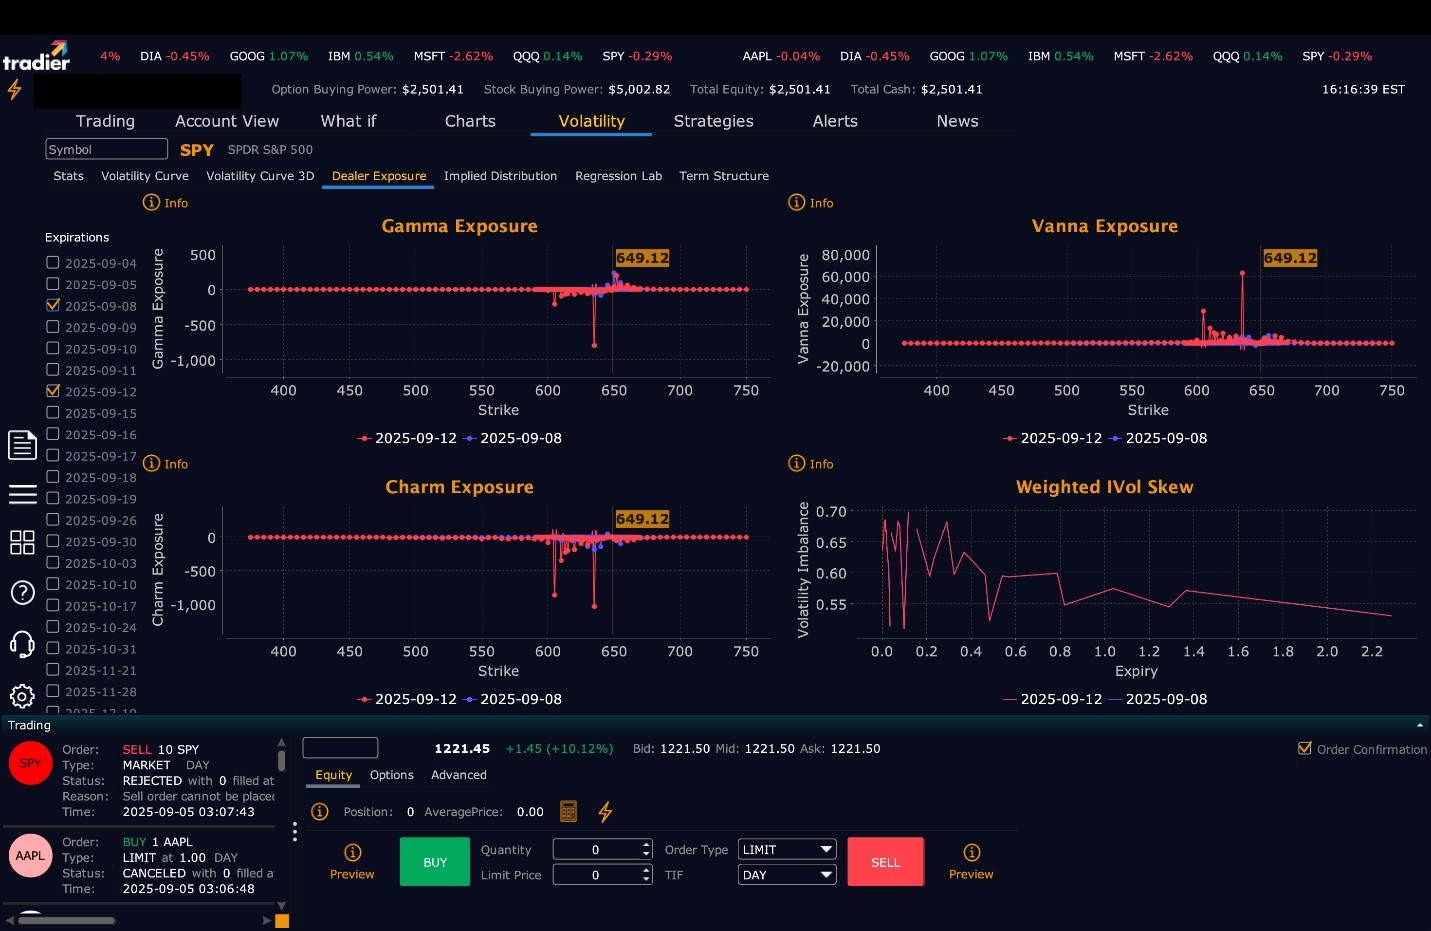This screenshot has height=931, width=1431.
Task: Click the lightning bolt icon beside calculator
Action: pos(605,811)
